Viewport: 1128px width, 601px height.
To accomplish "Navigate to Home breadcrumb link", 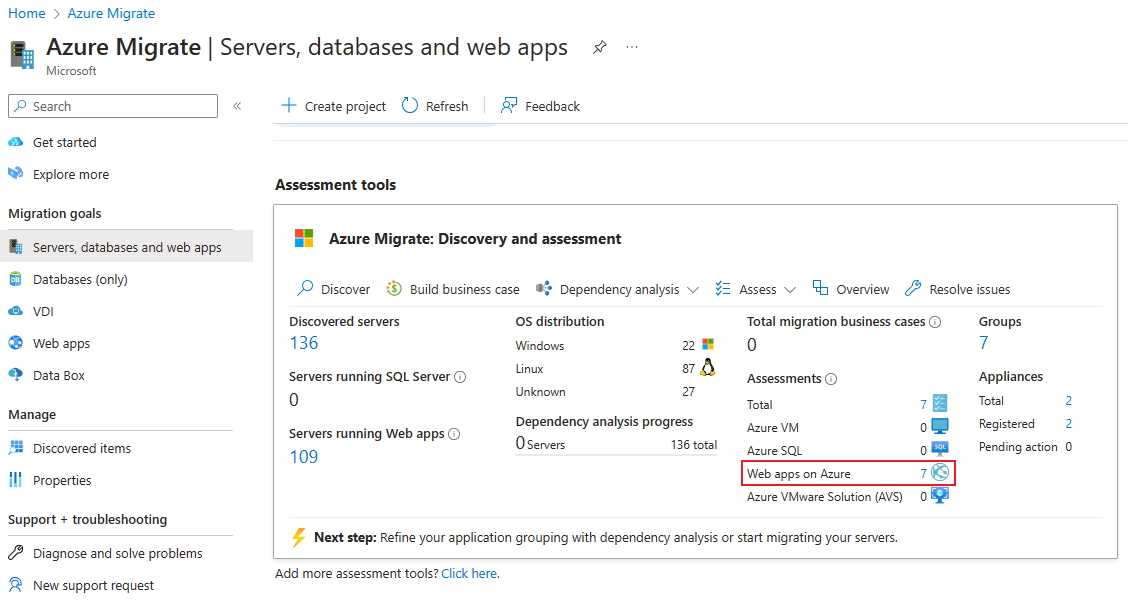I will pyautogui.click(x=27, y=13).
